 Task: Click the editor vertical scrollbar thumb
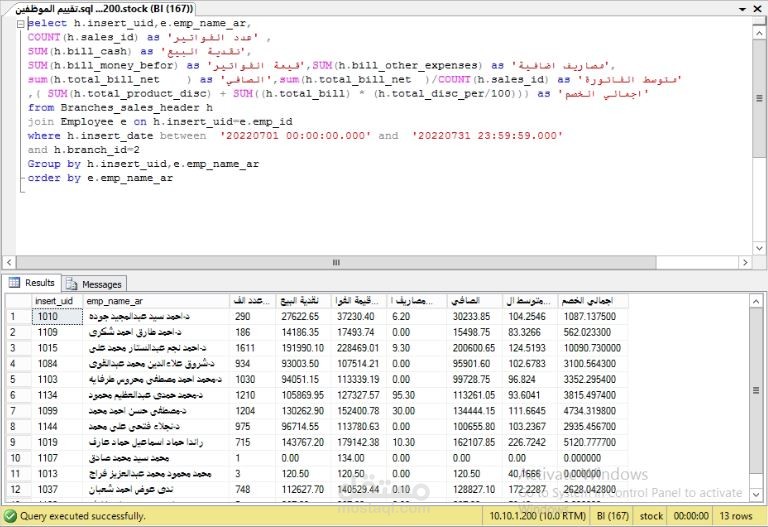tap(759, 98)
